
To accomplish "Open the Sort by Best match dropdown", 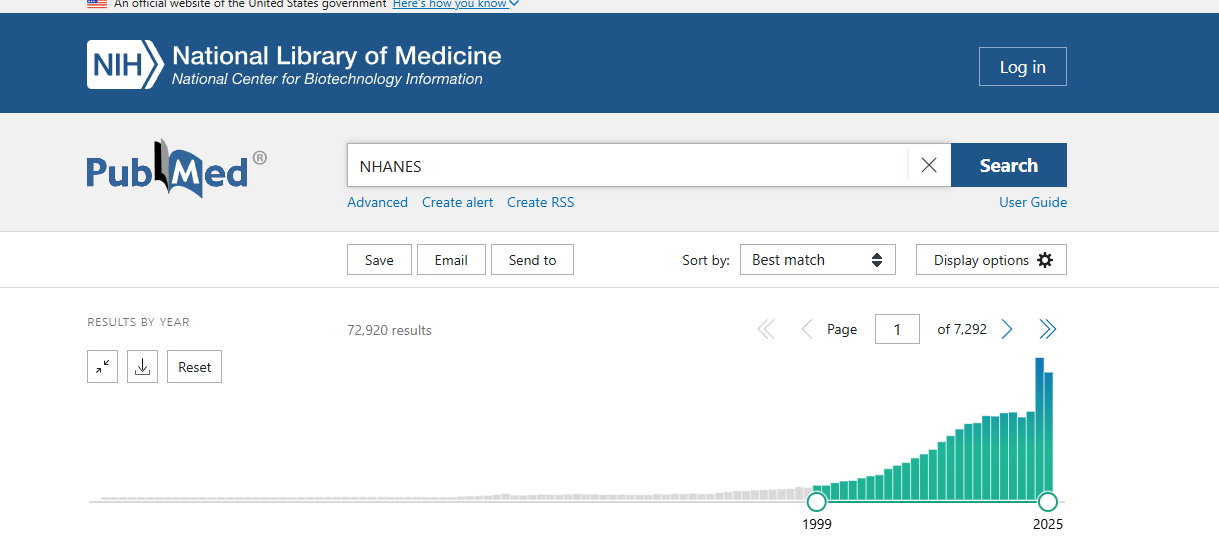I will 817,260.
